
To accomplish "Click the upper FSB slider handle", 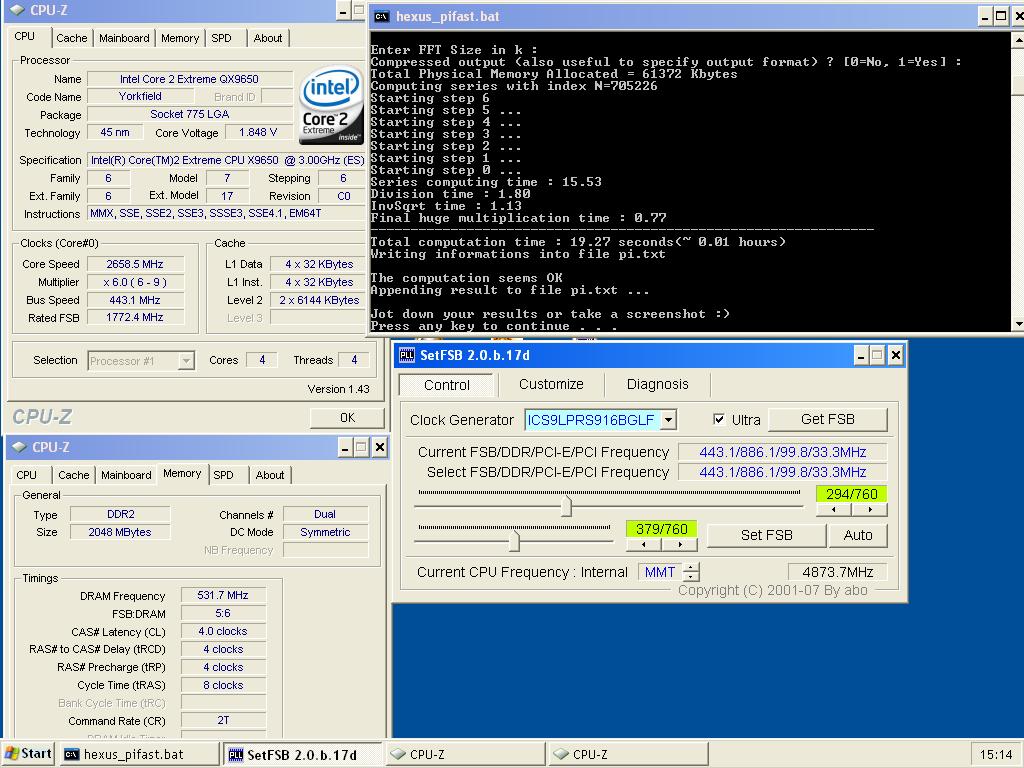I will tap(566, 506).
